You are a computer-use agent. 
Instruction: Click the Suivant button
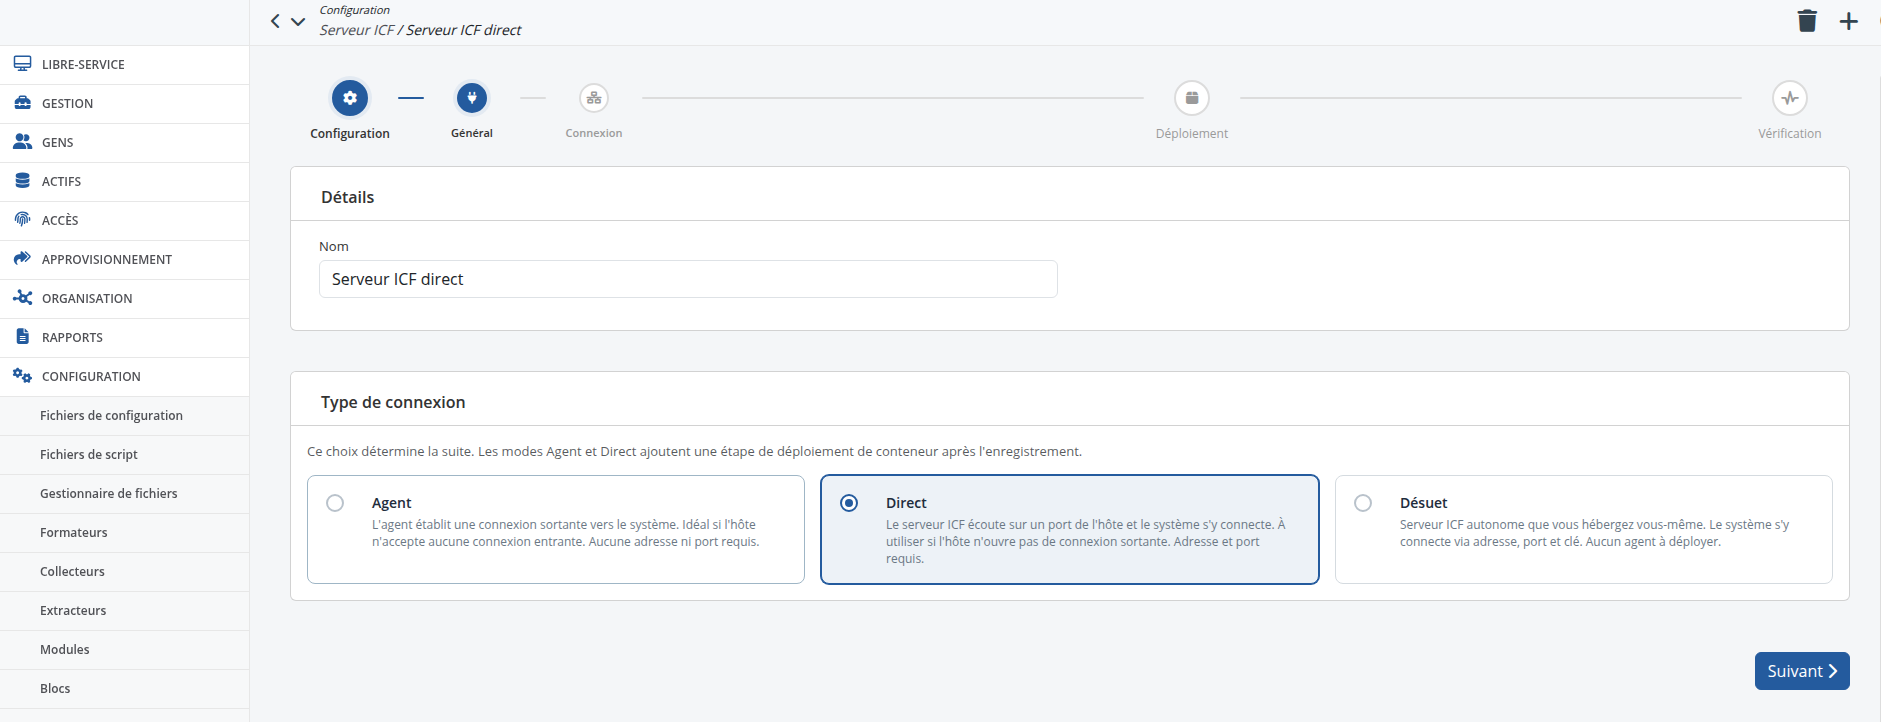[1802, 671]
